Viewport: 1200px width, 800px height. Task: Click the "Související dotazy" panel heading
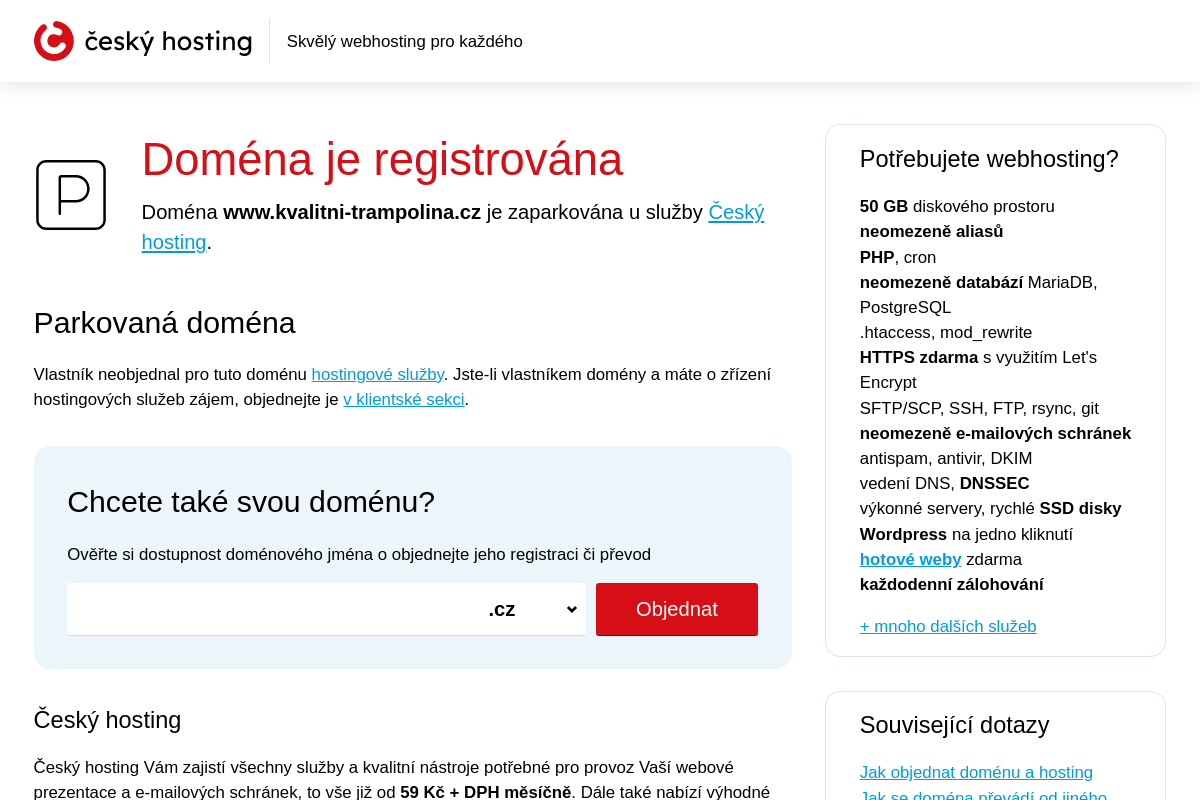pos(954,724)
